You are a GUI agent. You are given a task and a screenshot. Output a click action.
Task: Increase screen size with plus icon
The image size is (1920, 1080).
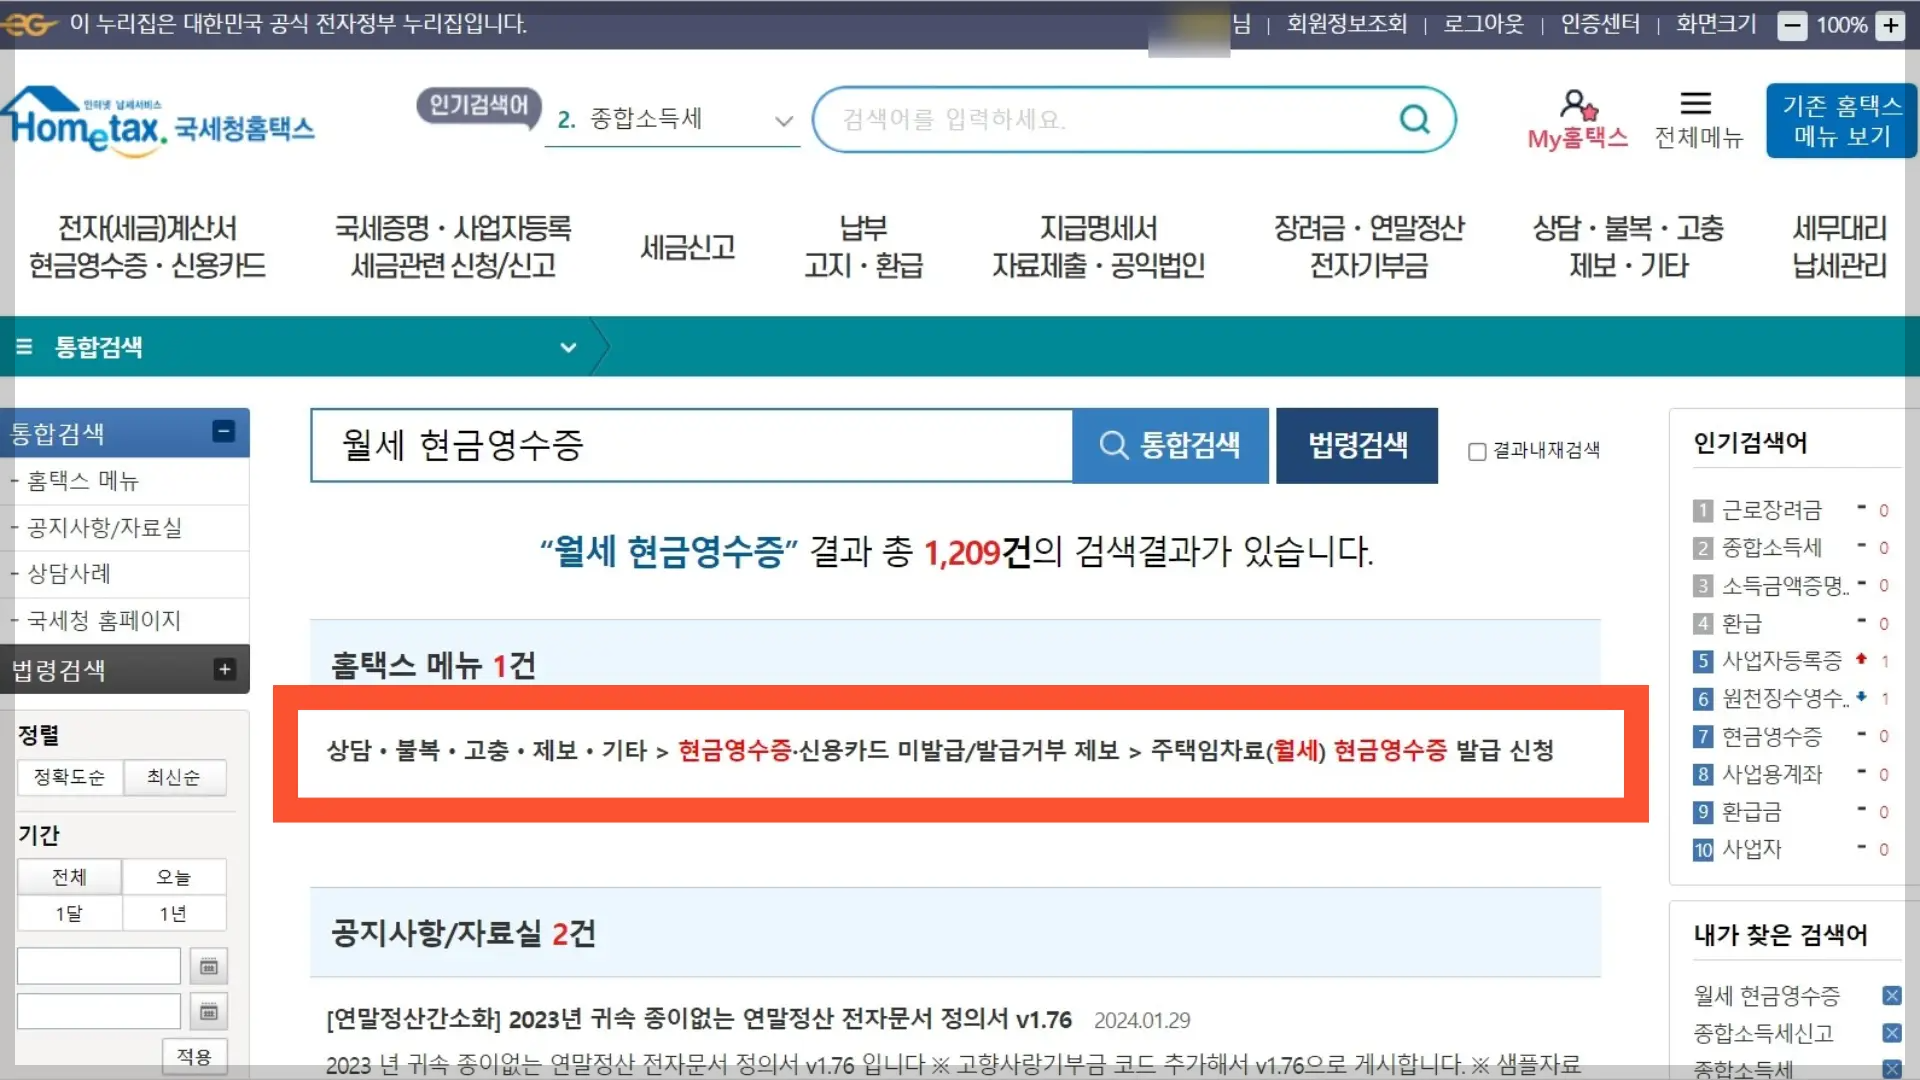(1890, 26)
